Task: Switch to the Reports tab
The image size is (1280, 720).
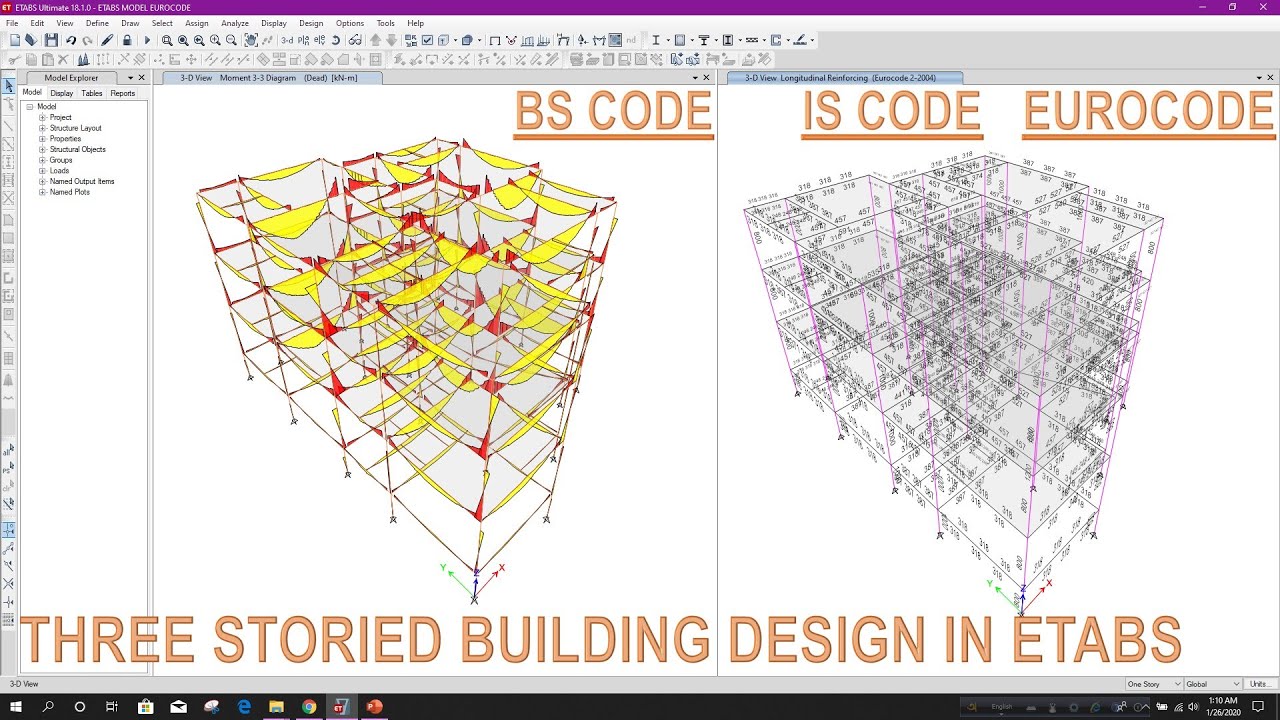Action: coord(123,93)
